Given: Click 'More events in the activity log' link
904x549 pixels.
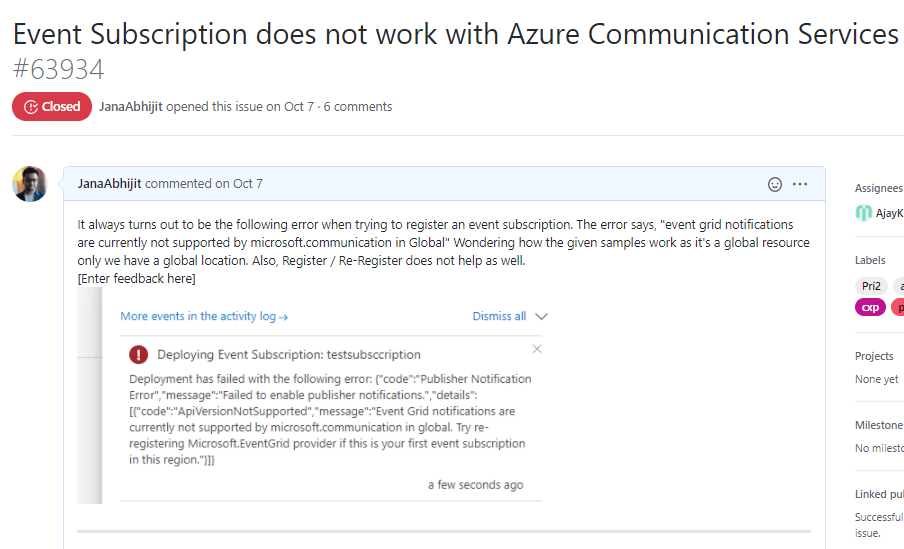Looking at the screenshot, I should coord(204,316).
